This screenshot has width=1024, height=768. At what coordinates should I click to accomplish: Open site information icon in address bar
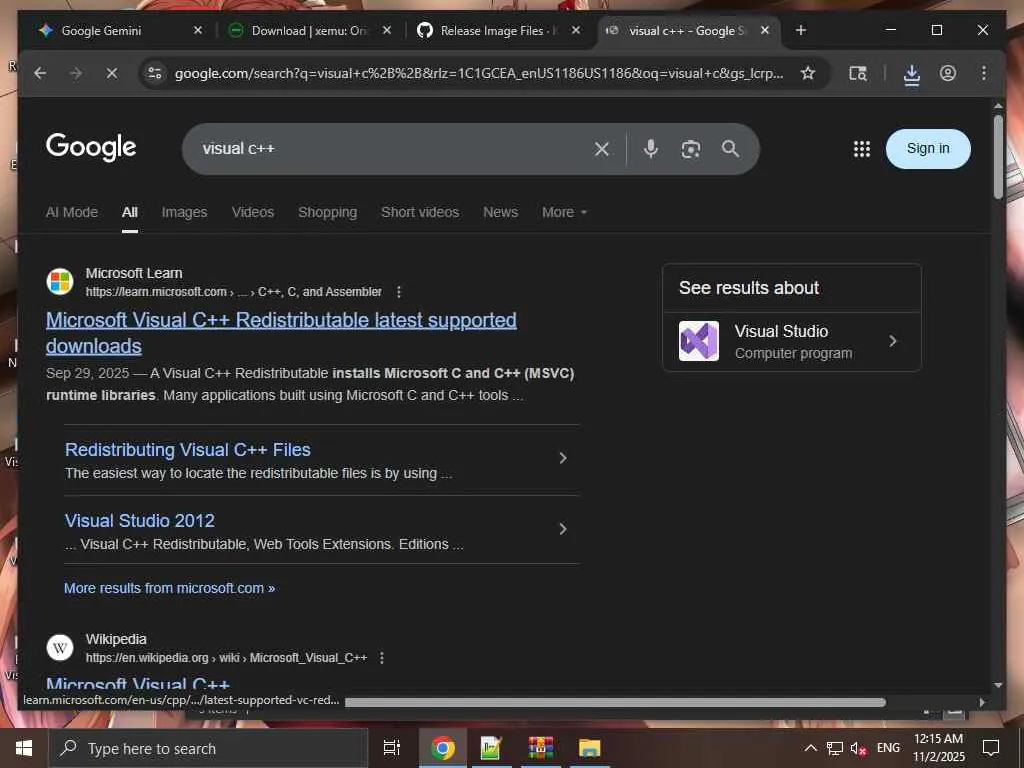[155, 73]
